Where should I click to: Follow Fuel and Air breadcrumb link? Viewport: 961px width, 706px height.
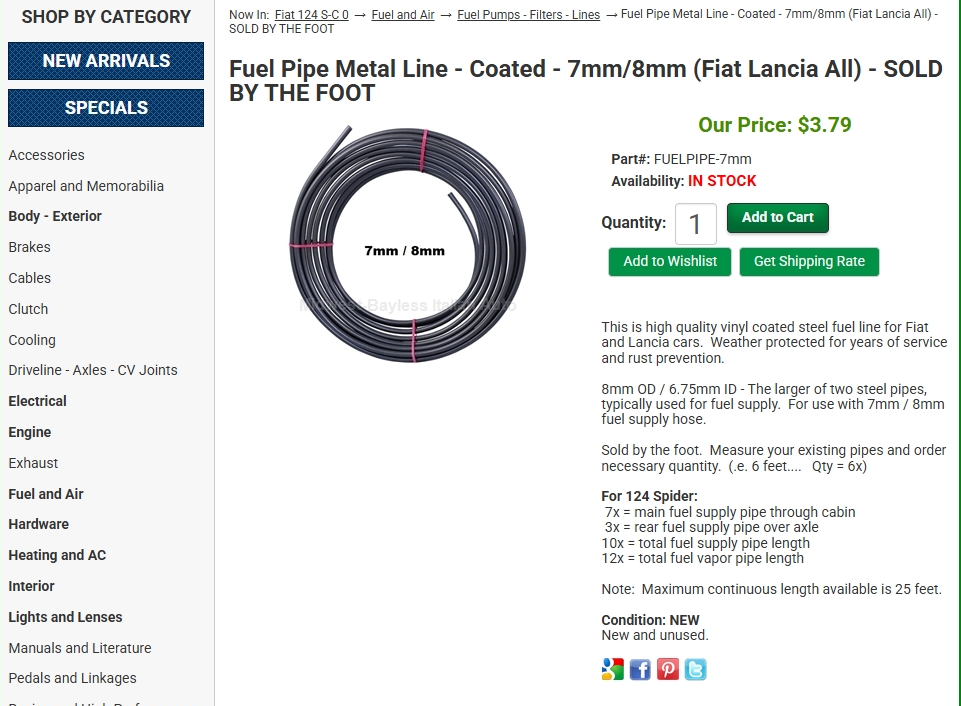click(x=403, y=15)
